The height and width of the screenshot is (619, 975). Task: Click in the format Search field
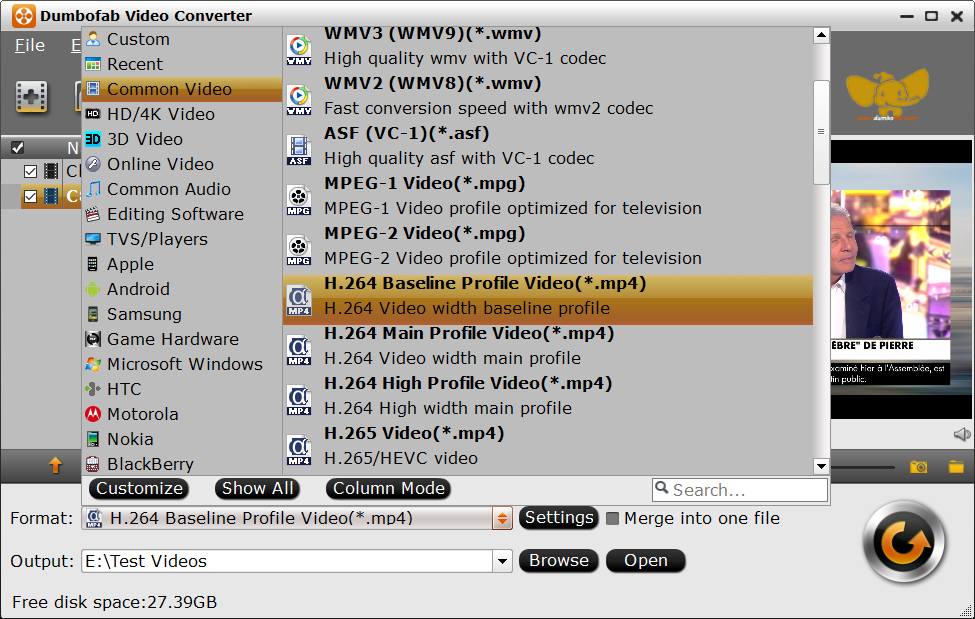click(740, 490)
